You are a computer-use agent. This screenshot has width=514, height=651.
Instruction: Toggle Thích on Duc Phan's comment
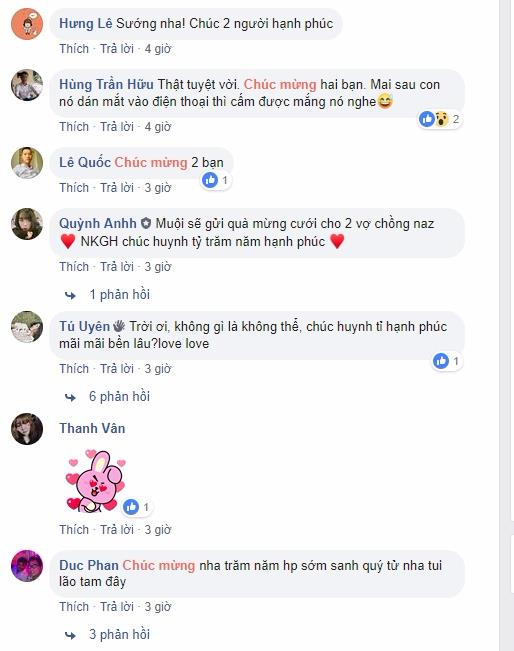pyautogui.click(x=74, y=607)
